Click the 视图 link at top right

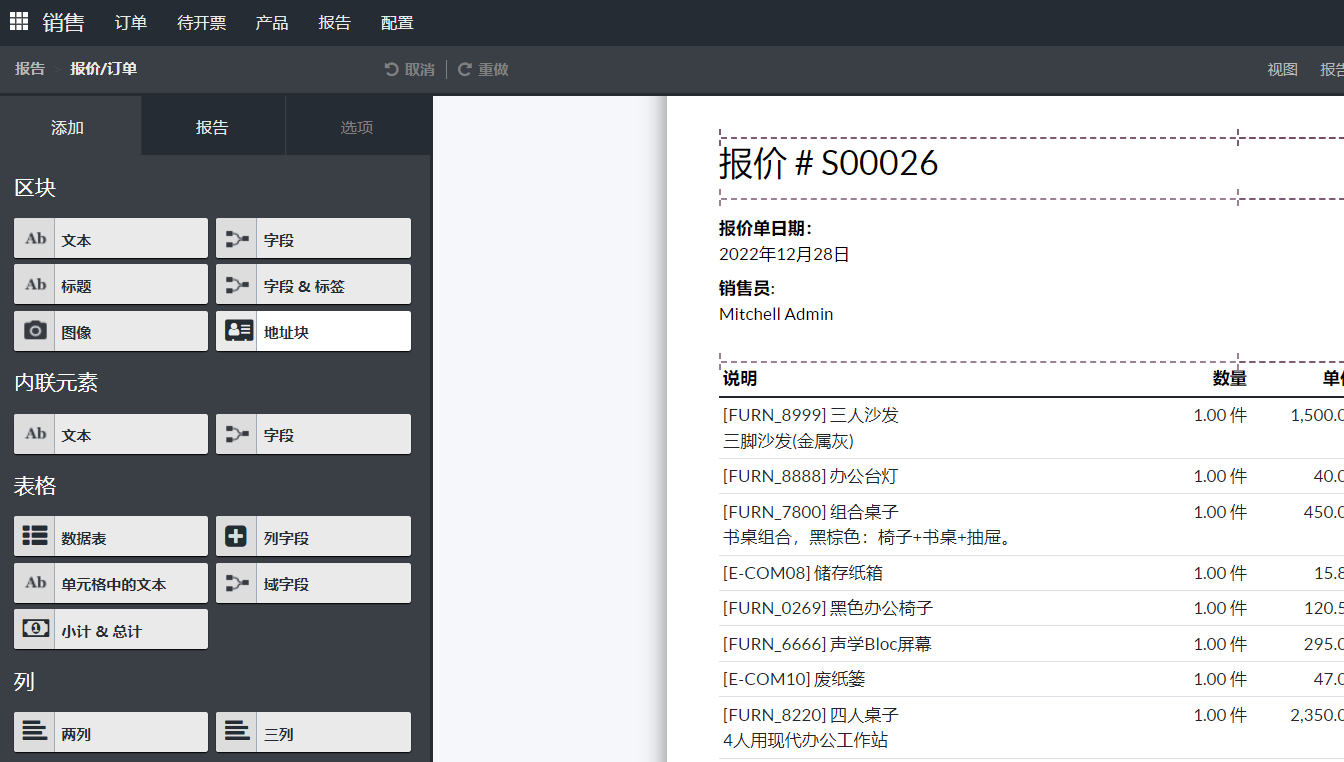click(x=1282, y=69)
